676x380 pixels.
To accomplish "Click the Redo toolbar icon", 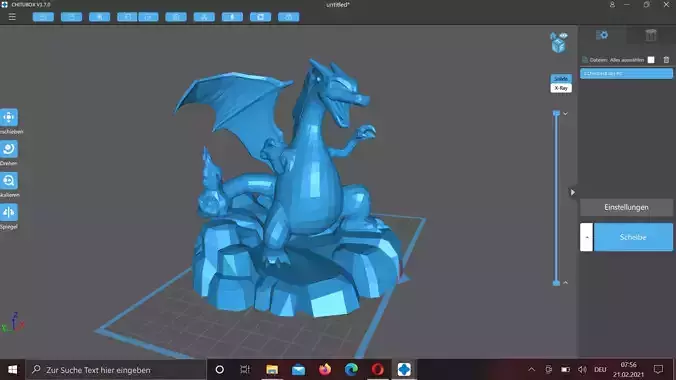I will [x=148, y=17].
